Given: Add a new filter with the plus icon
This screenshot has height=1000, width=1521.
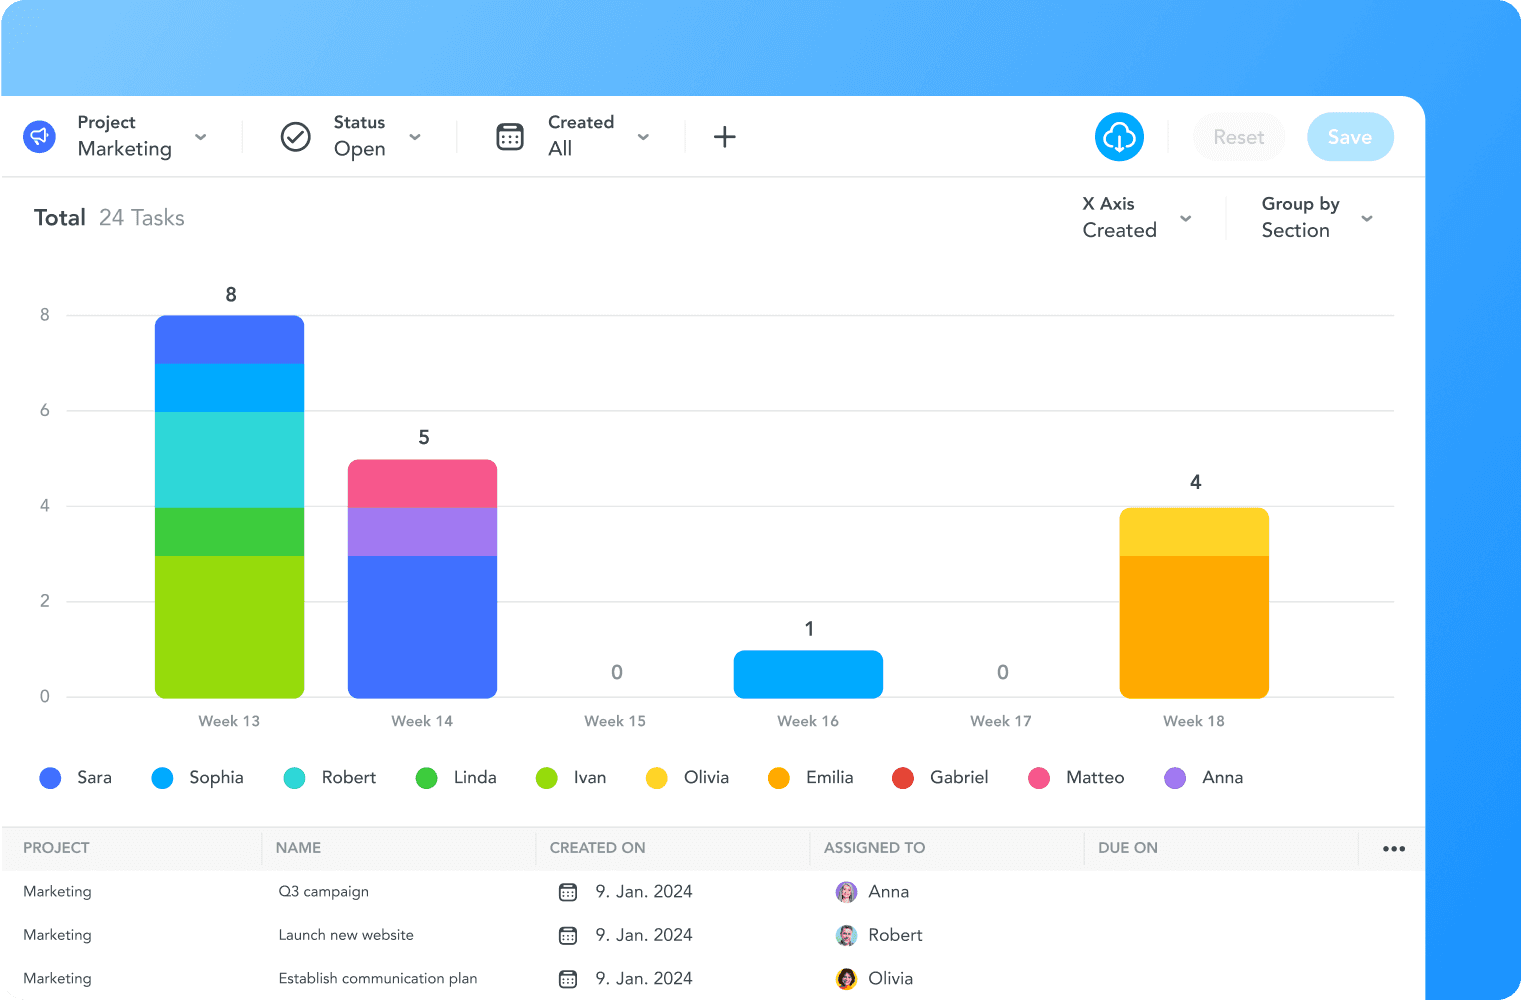Looking at the screenshot, I should click(x=724, y=136).
